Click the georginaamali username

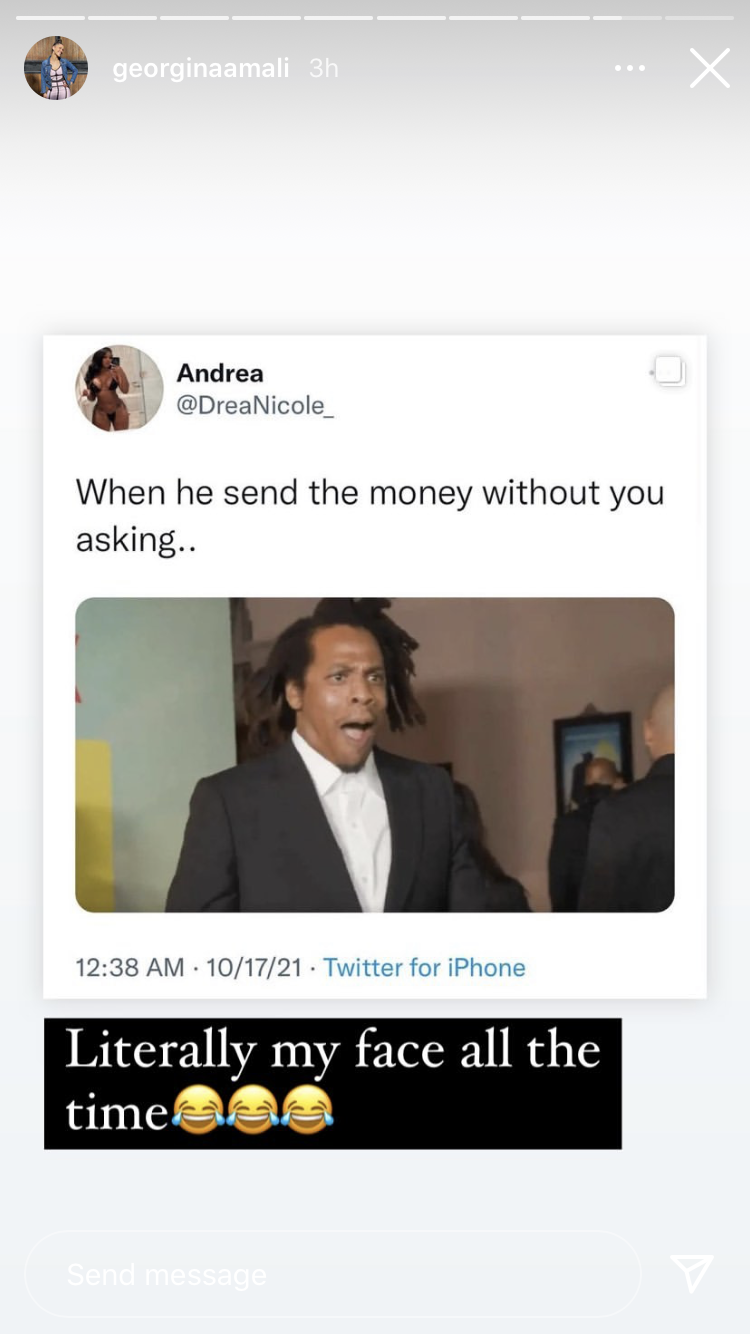pos(201,68)
